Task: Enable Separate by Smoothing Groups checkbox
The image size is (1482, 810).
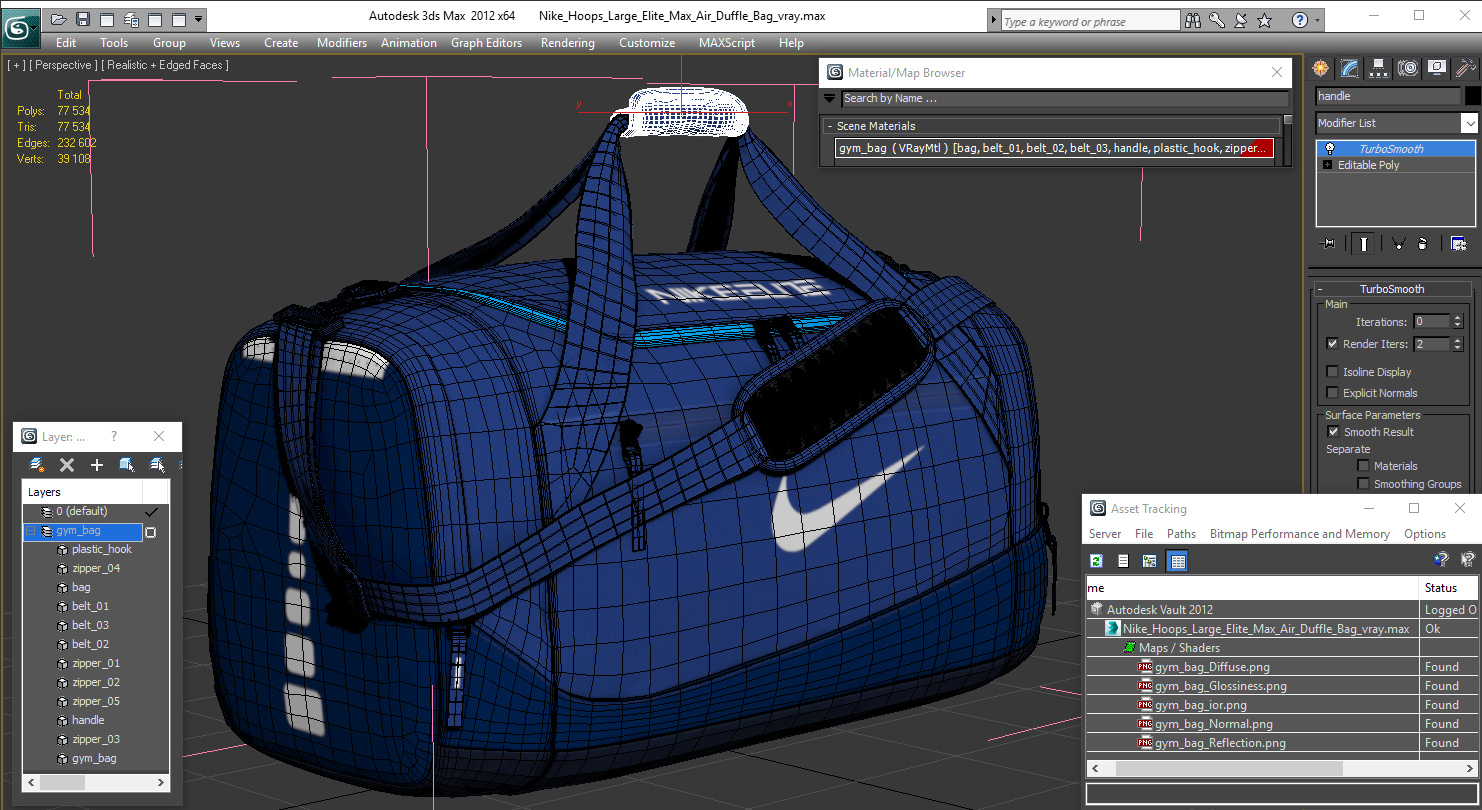Action: pos(1363,484)
